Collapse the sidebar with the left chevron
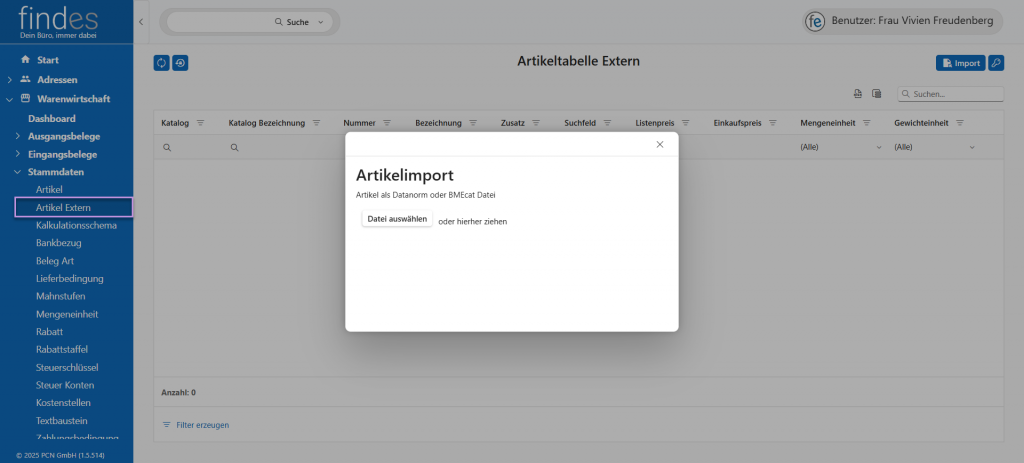Viewport: 1024px width, 463px height. click(141, 21)
